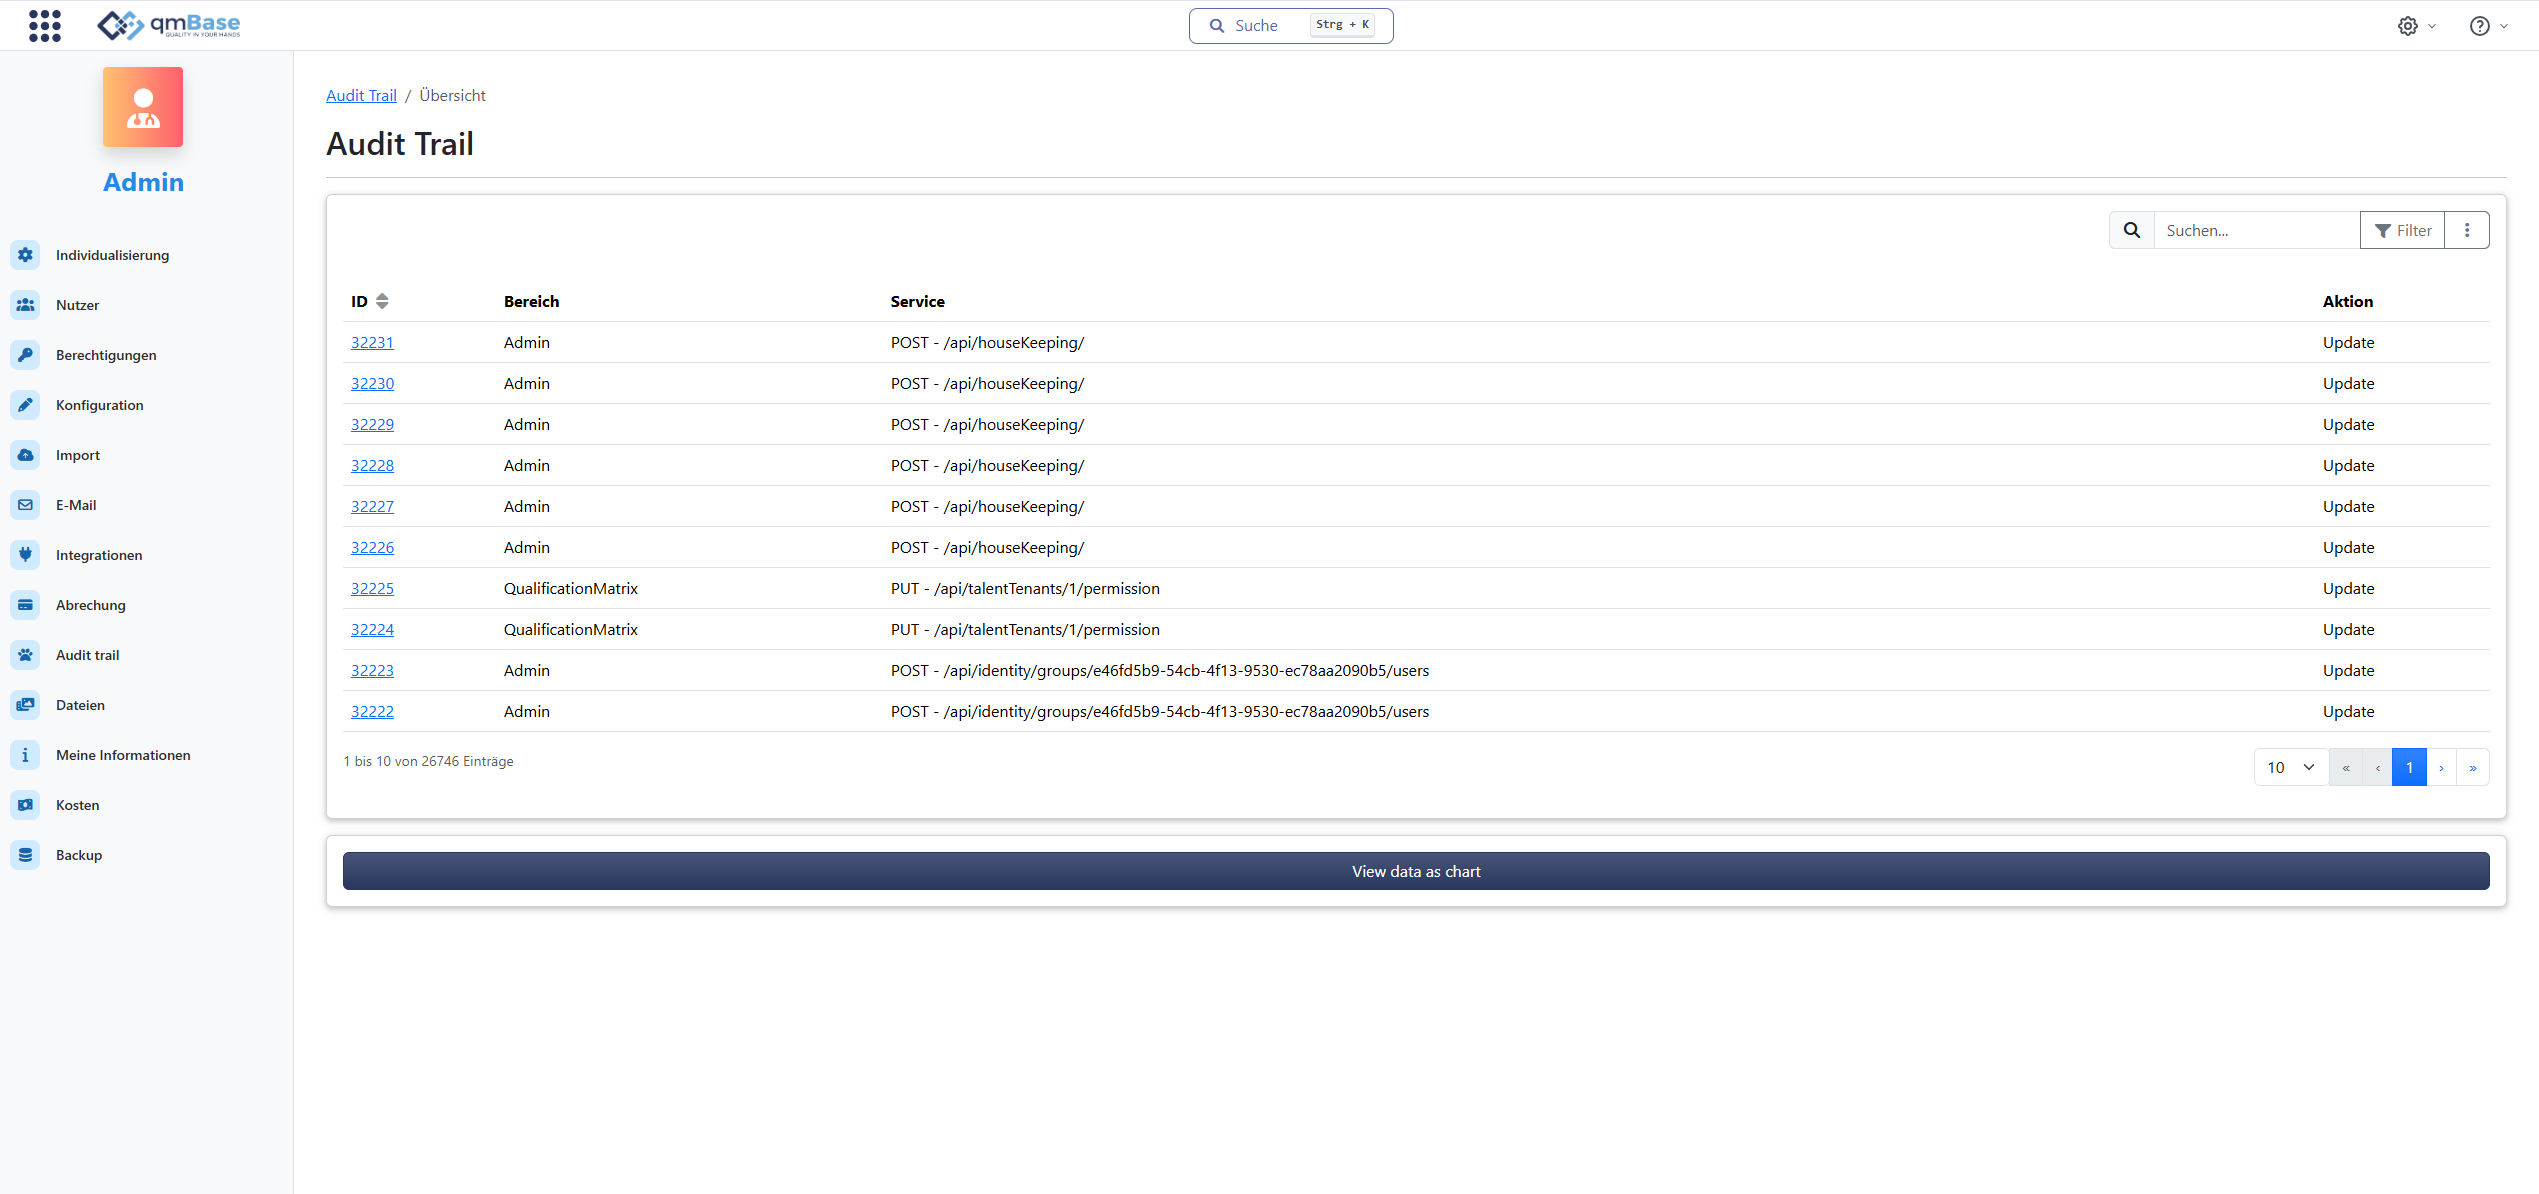The width and height of the screenshot is (2539, 1194).
Task: Click QualificationMatrix in row 32224
Action: (570, 629)
